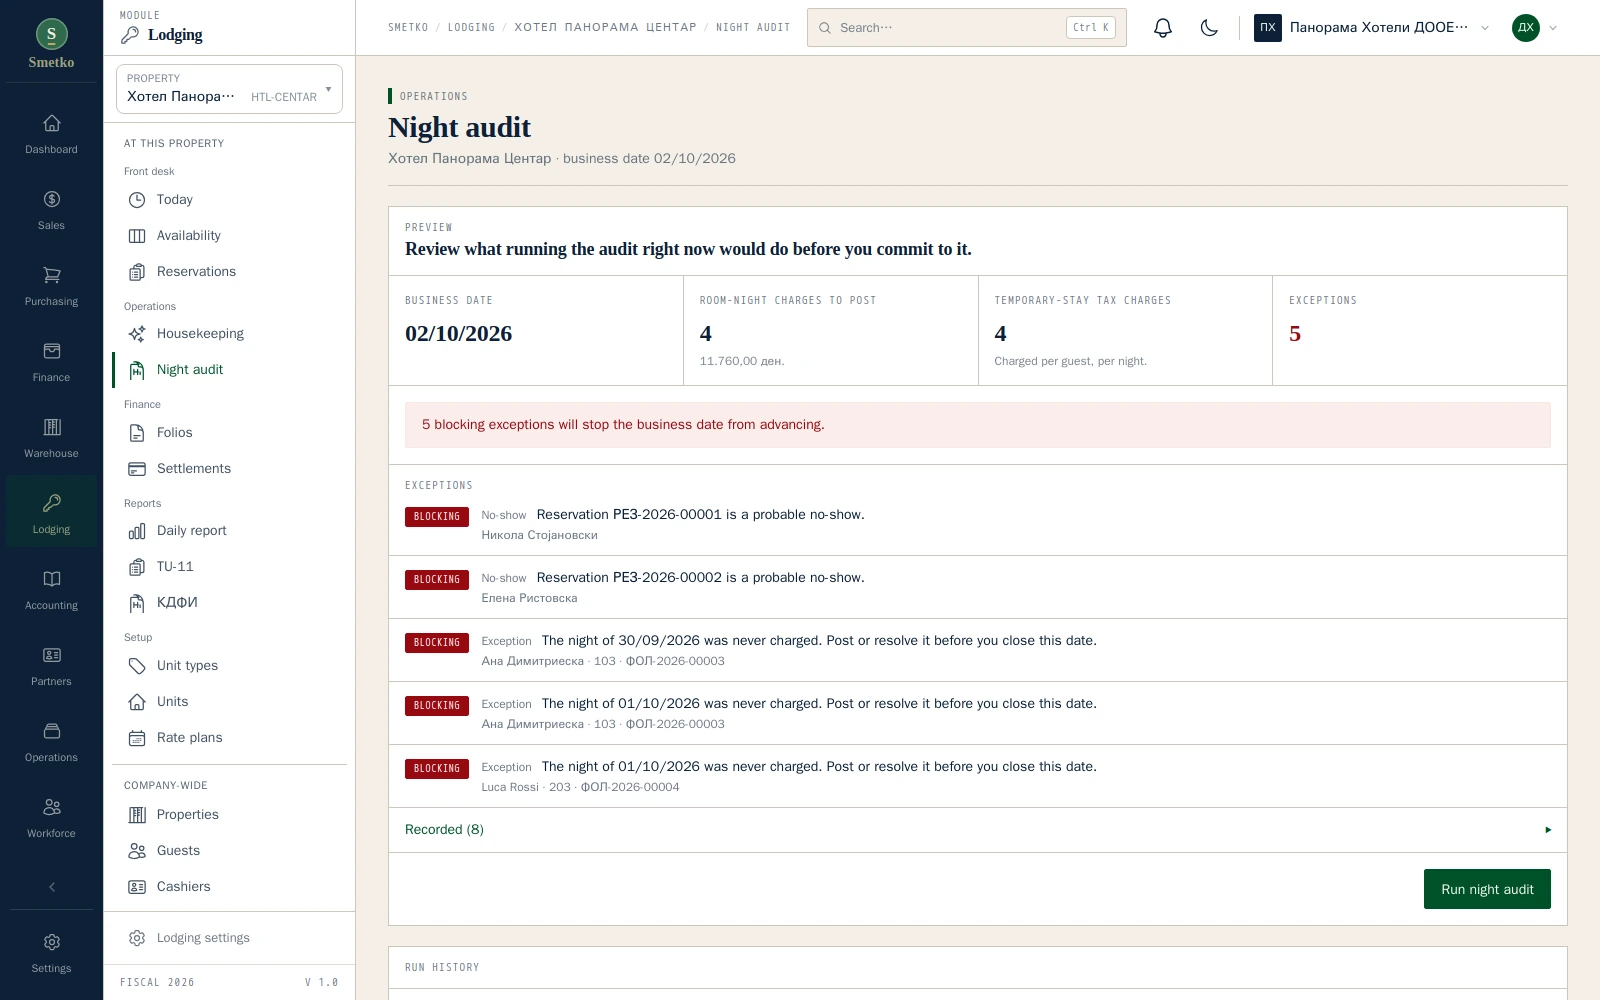This screenshot has width=1600, height=1000.
Task: Open Cashiers page
Action: coord(229,887)
